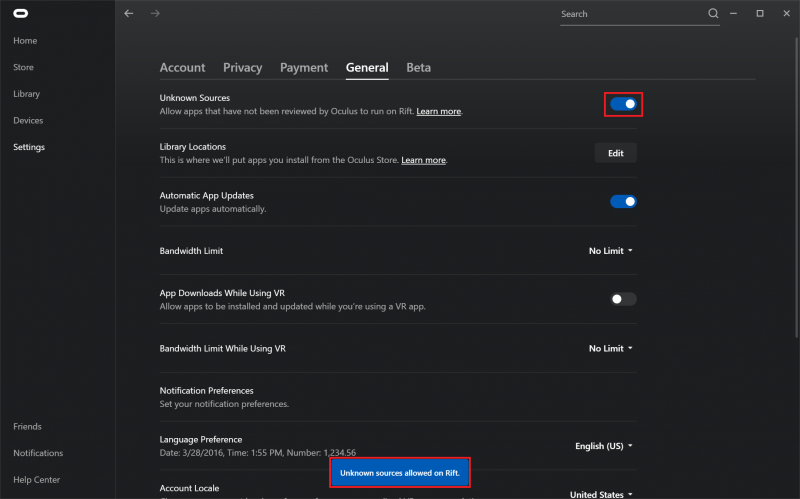
Task: Switch to the Payment tab
Action: click(304, 67)
